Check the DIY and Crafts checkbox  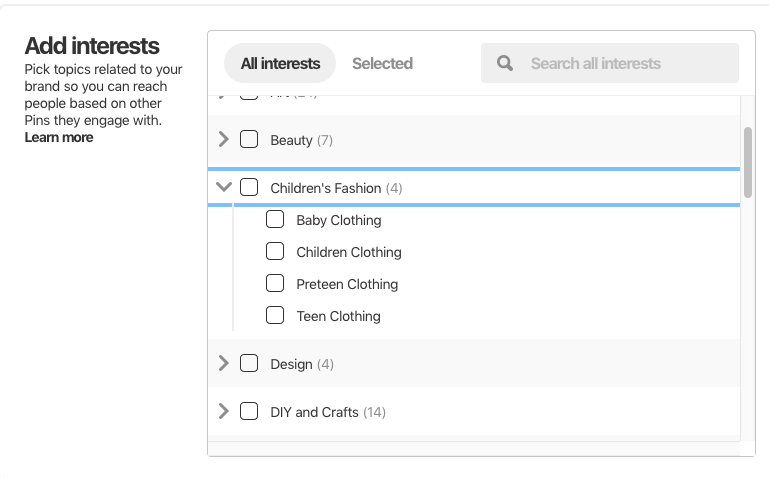(x=249, y=411)
